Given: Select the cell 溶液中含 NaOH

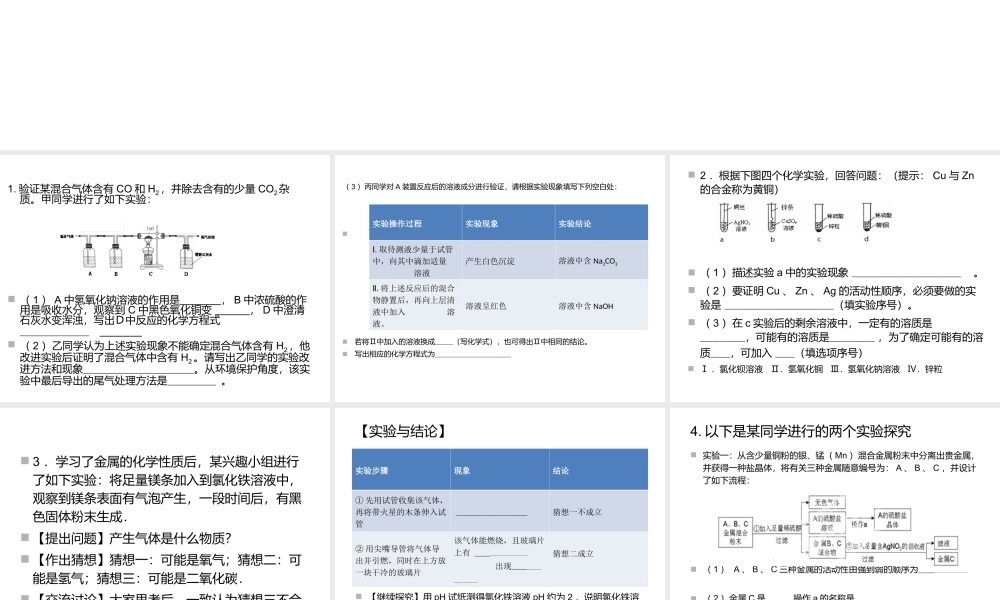Looking at the screenshot, I should 601,305.
